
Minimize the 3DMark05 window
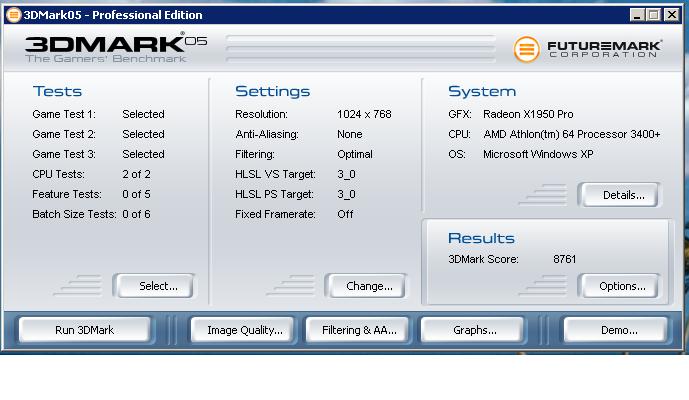637,15
